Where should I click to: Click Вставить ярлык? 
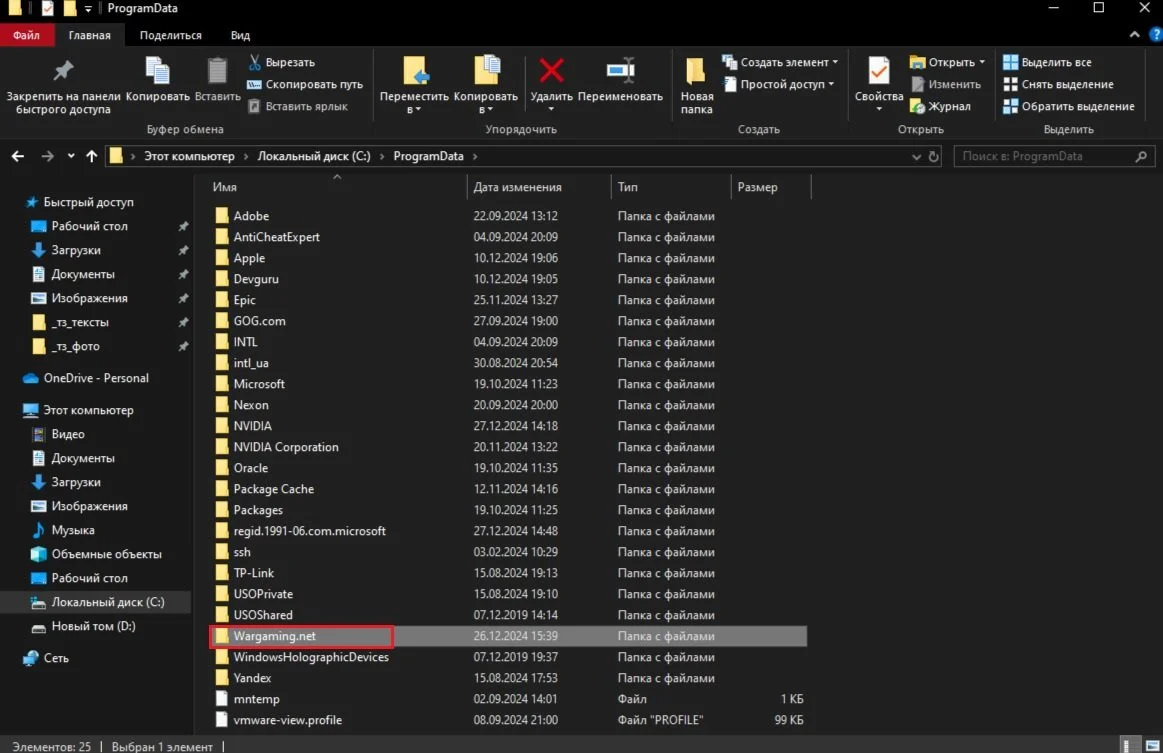(297, 106)
